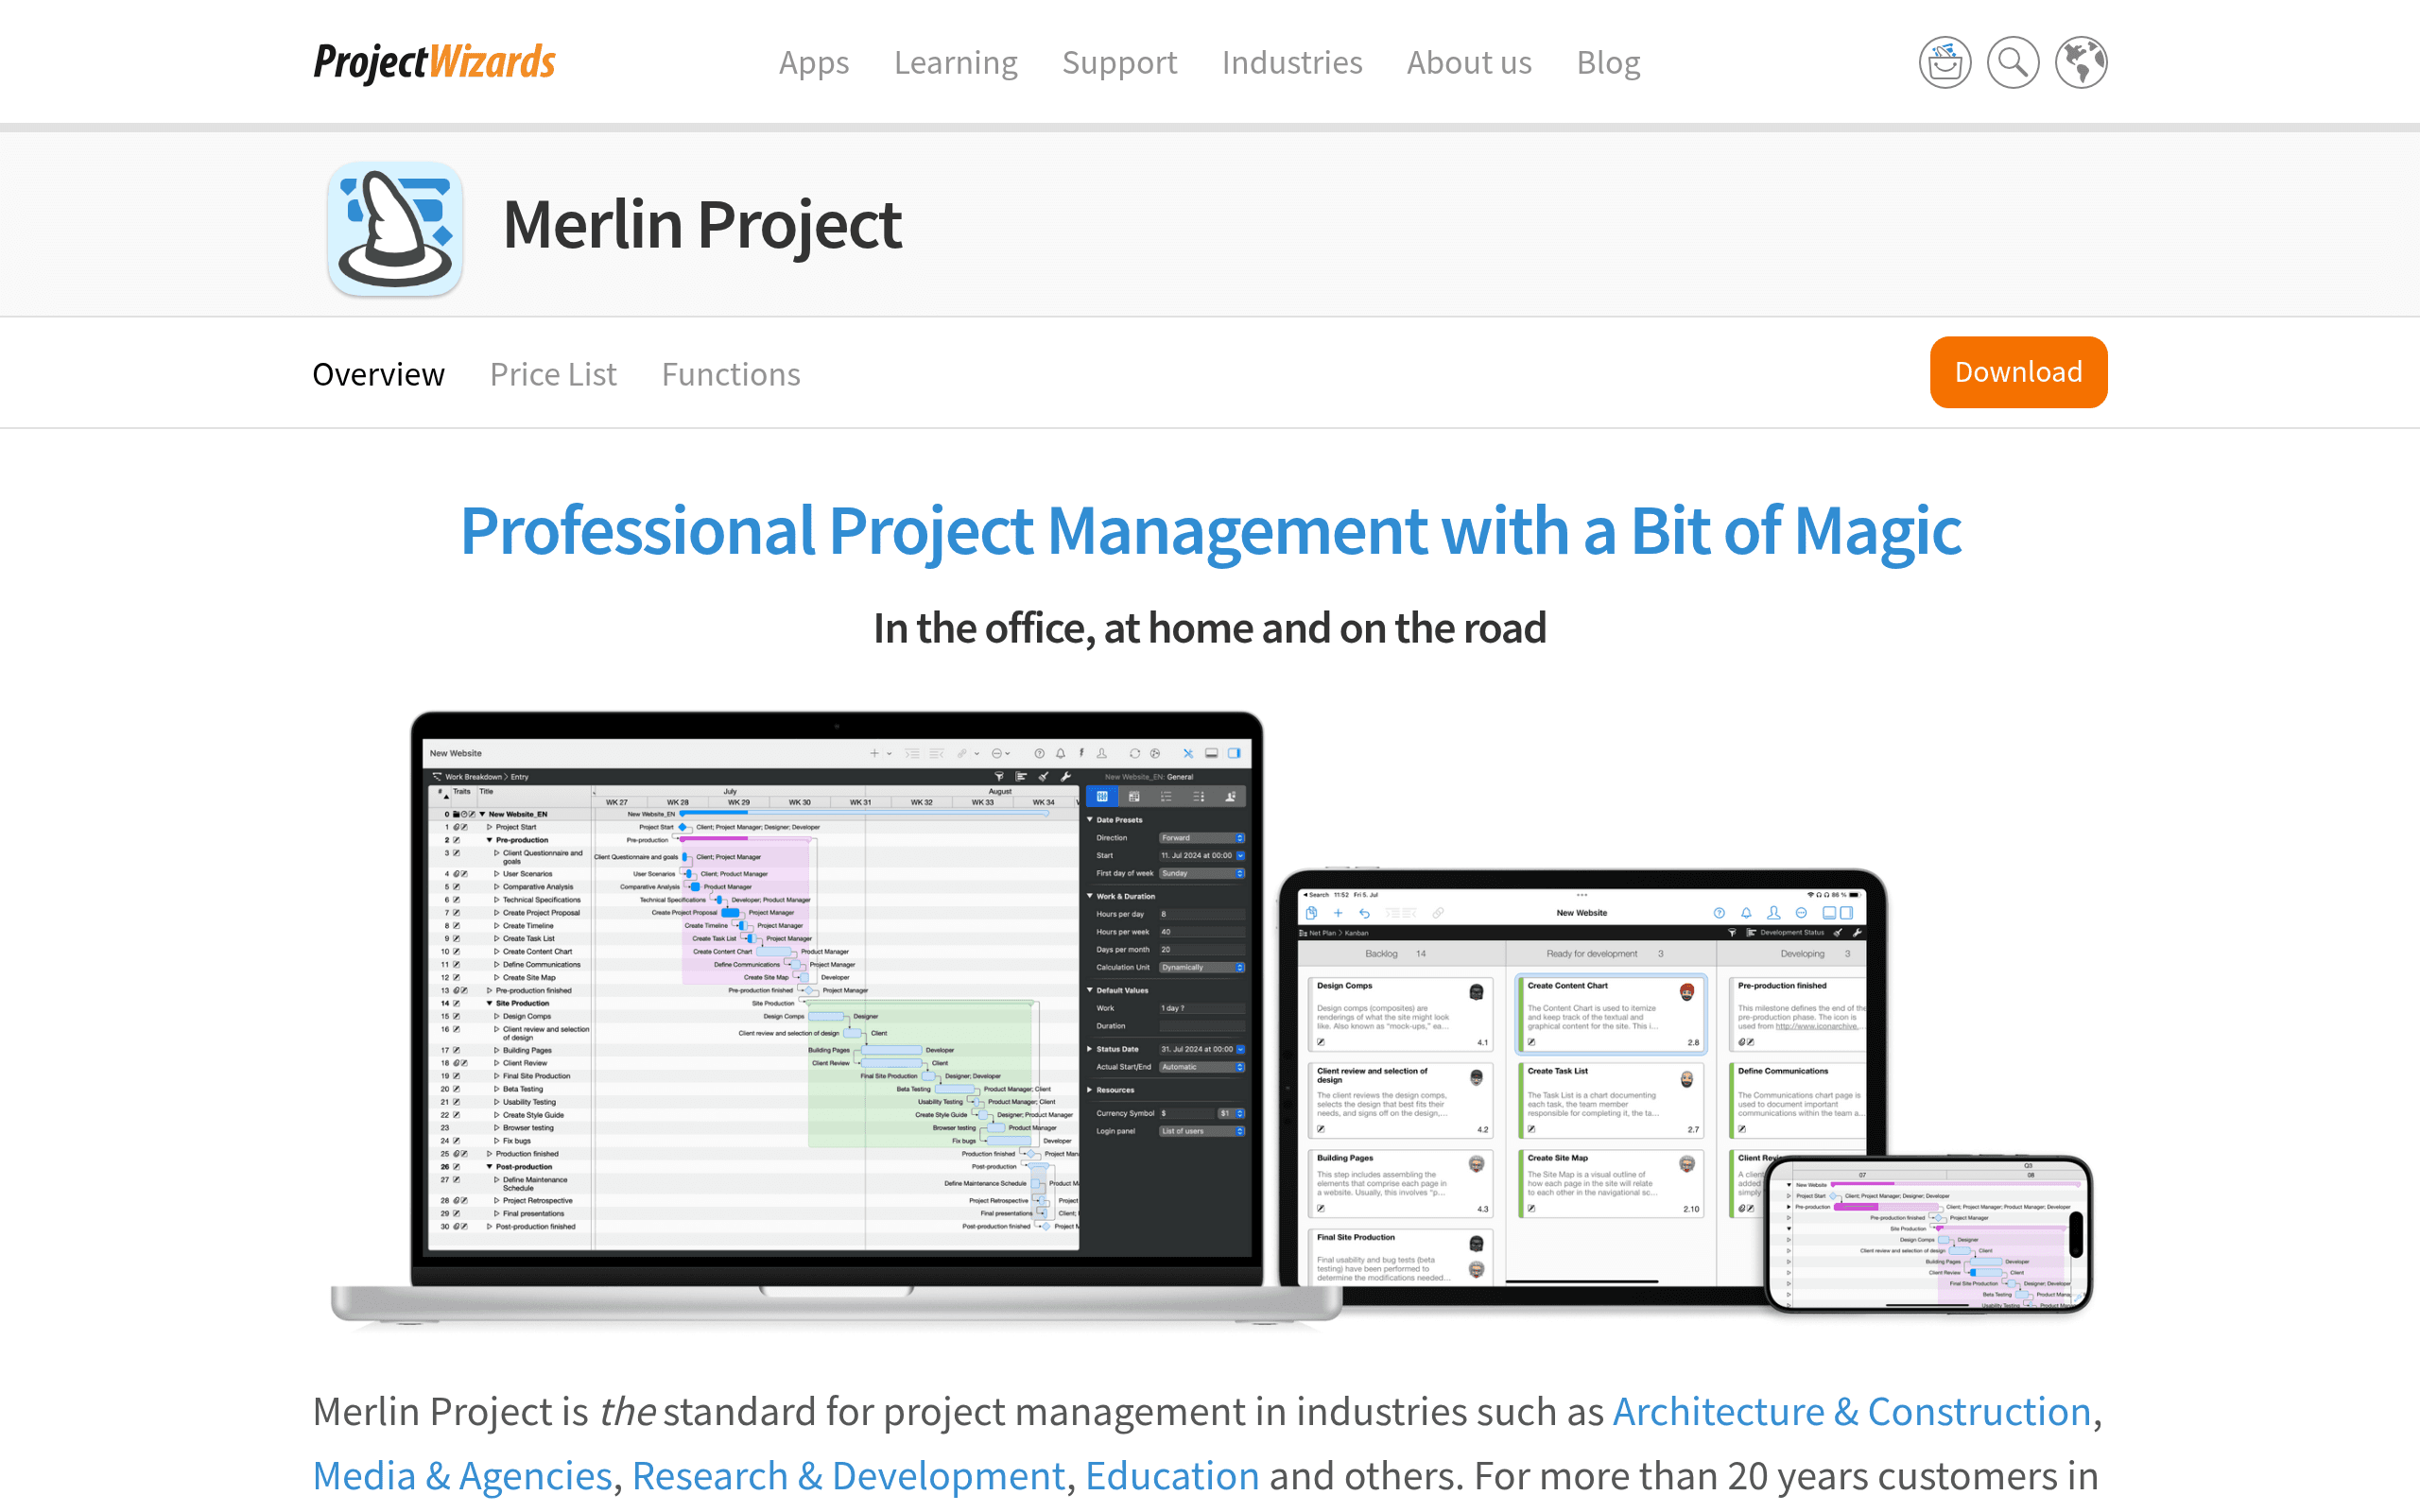
Task: Click the headline Professional Project Management with a Bit of Magic
Action: [1210, 530]
